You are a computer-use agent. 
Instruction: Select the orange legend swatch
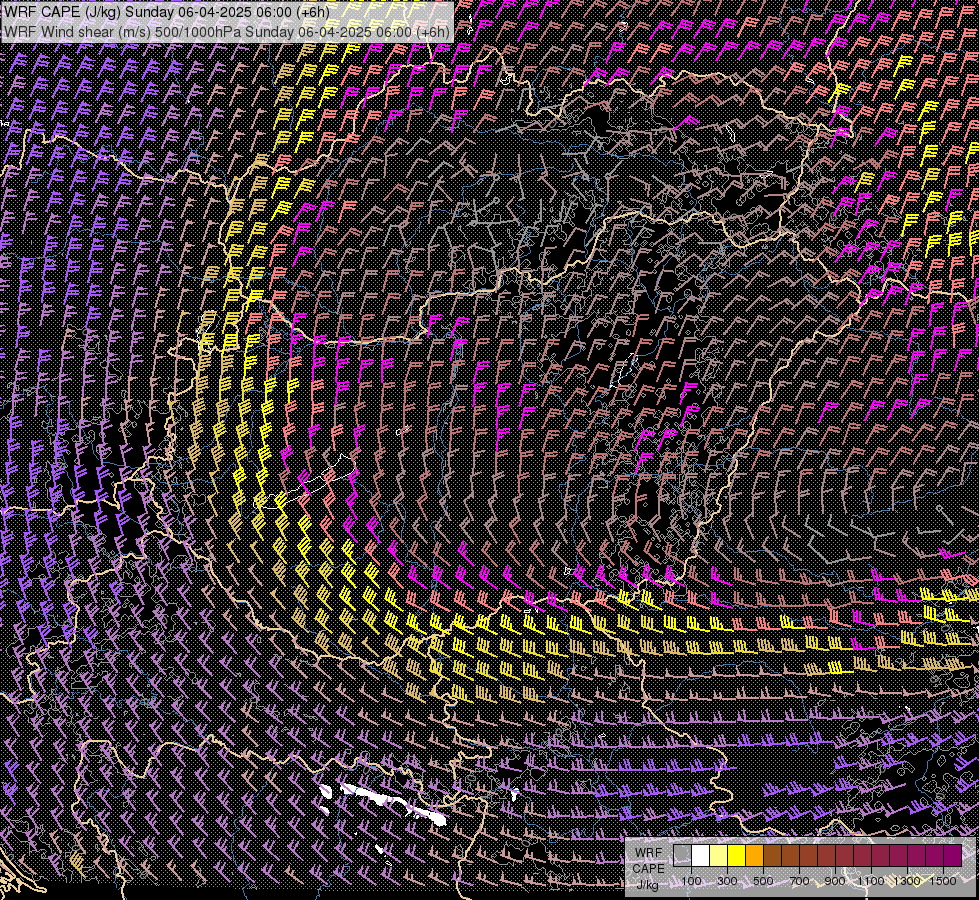click(754, 855)
